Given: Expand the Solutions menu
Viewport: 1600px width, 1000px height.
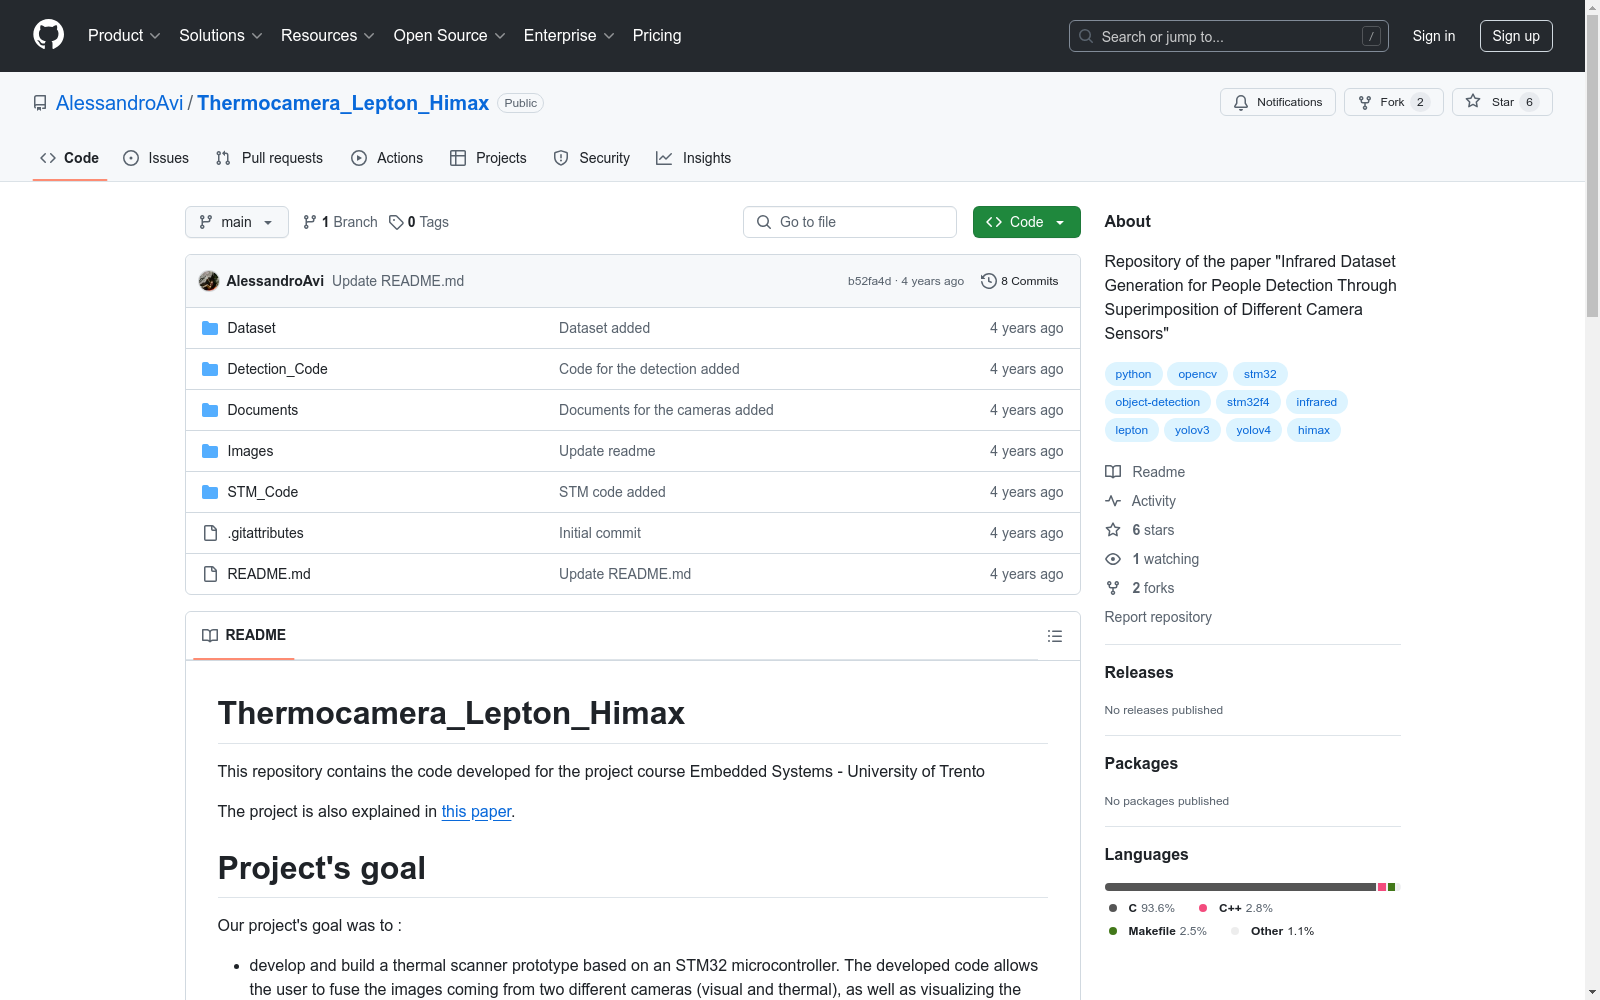Looking at the screenshot, I should tap(220, 35).
